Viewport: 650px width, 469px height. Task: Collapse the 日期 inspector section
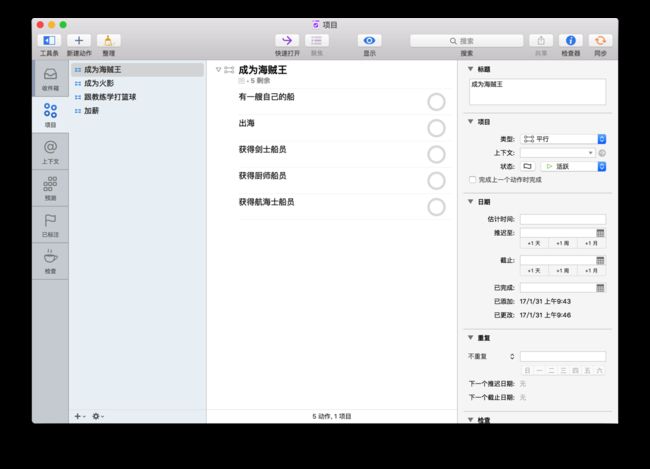click(x=471, y=202)
